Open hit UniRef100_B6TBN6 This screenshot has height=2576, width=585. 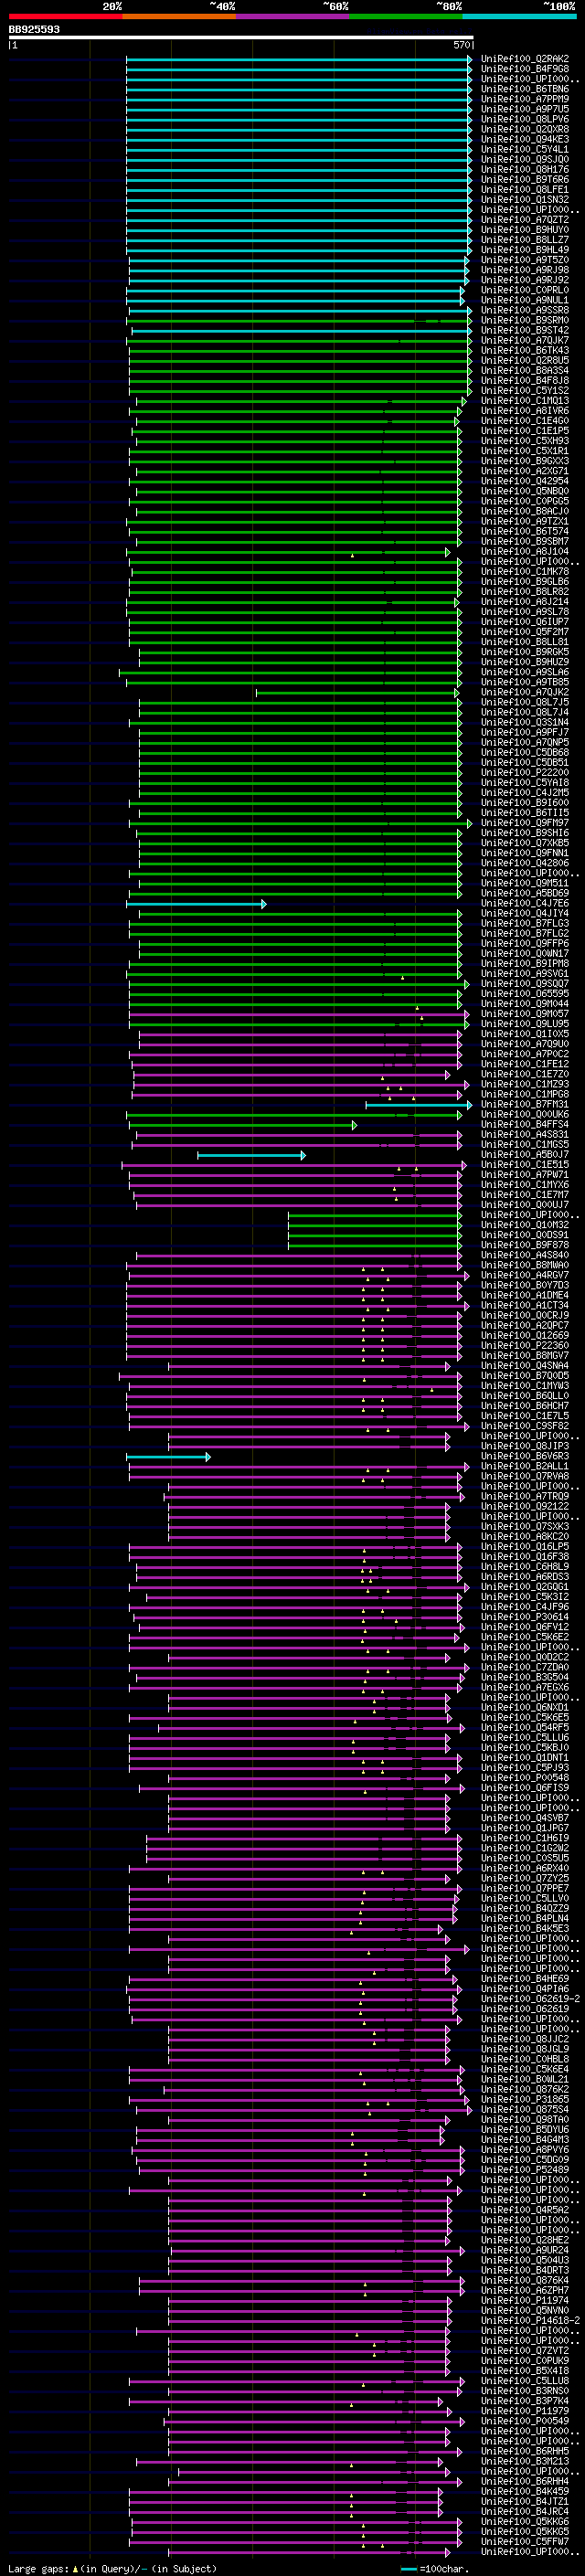[x=525, y=89]
